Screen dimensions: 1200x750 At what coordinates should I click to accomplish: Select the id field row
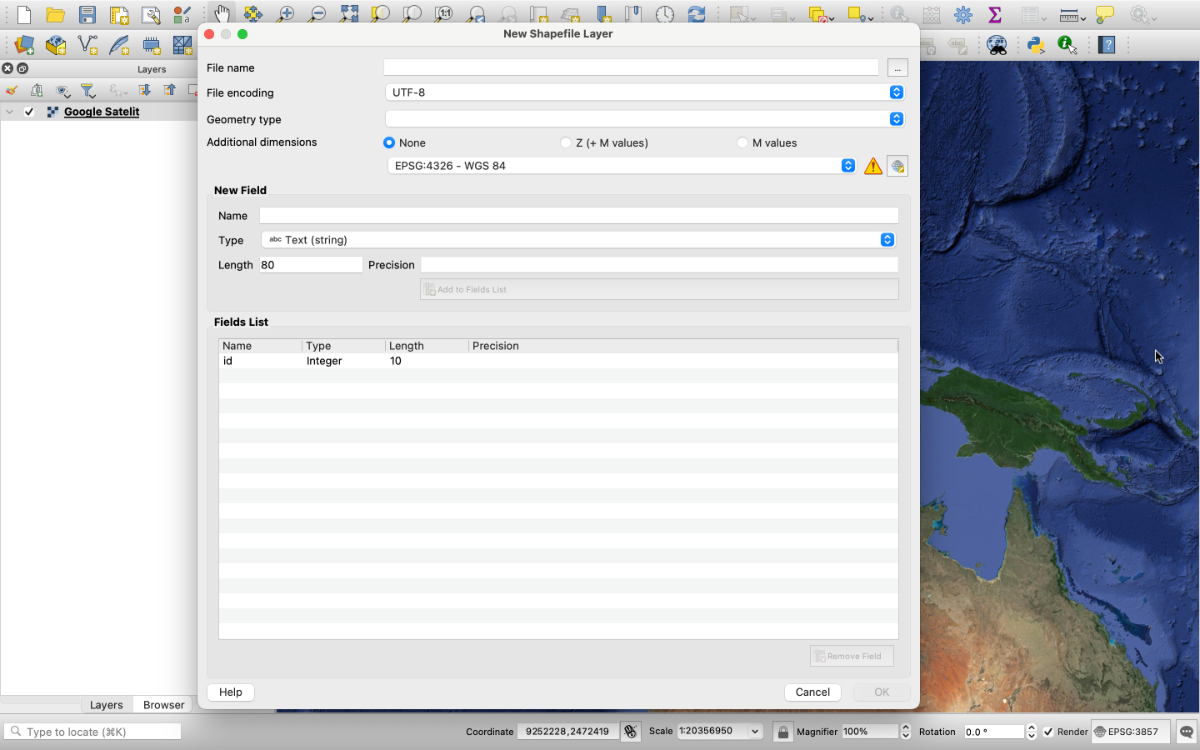(x=558, y=361)
